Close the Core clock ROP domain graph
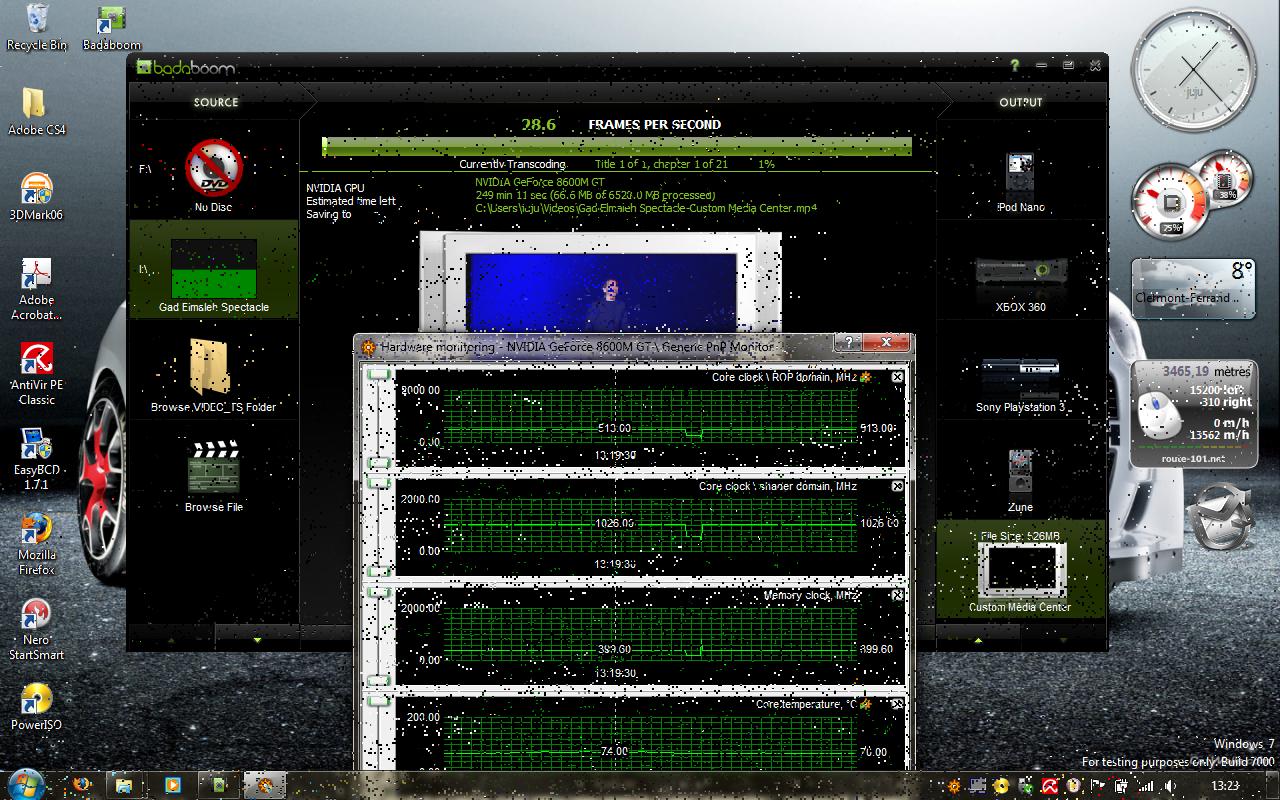 897,377
